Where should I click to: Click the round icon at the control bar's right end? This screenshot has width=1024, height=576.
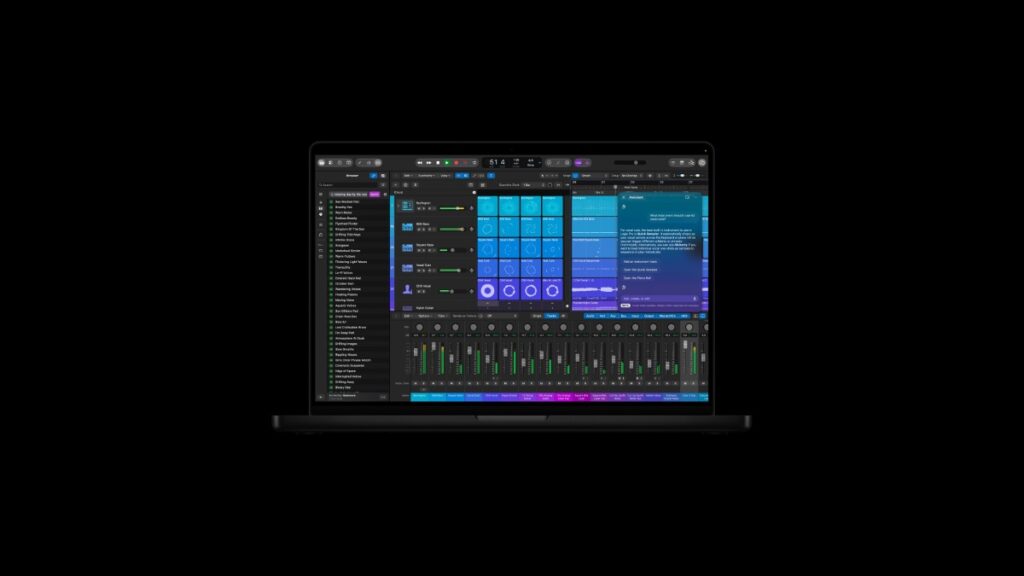click(x=702, y=163)
